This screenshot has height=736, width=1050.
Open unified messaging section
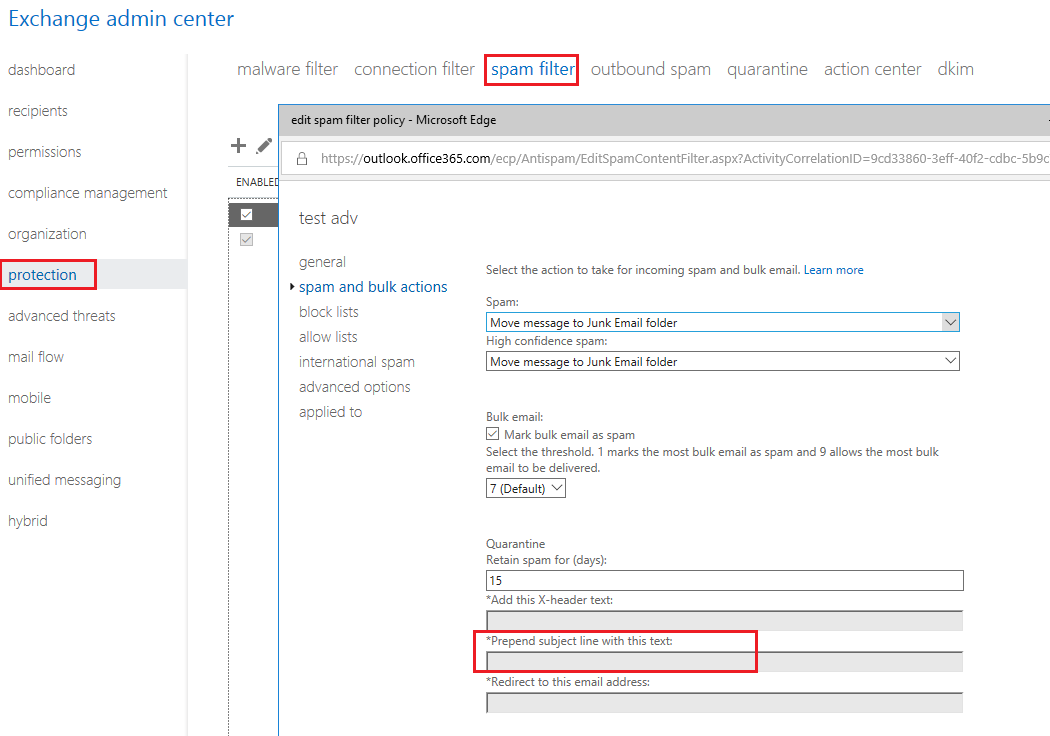click(x=64, y=480)
